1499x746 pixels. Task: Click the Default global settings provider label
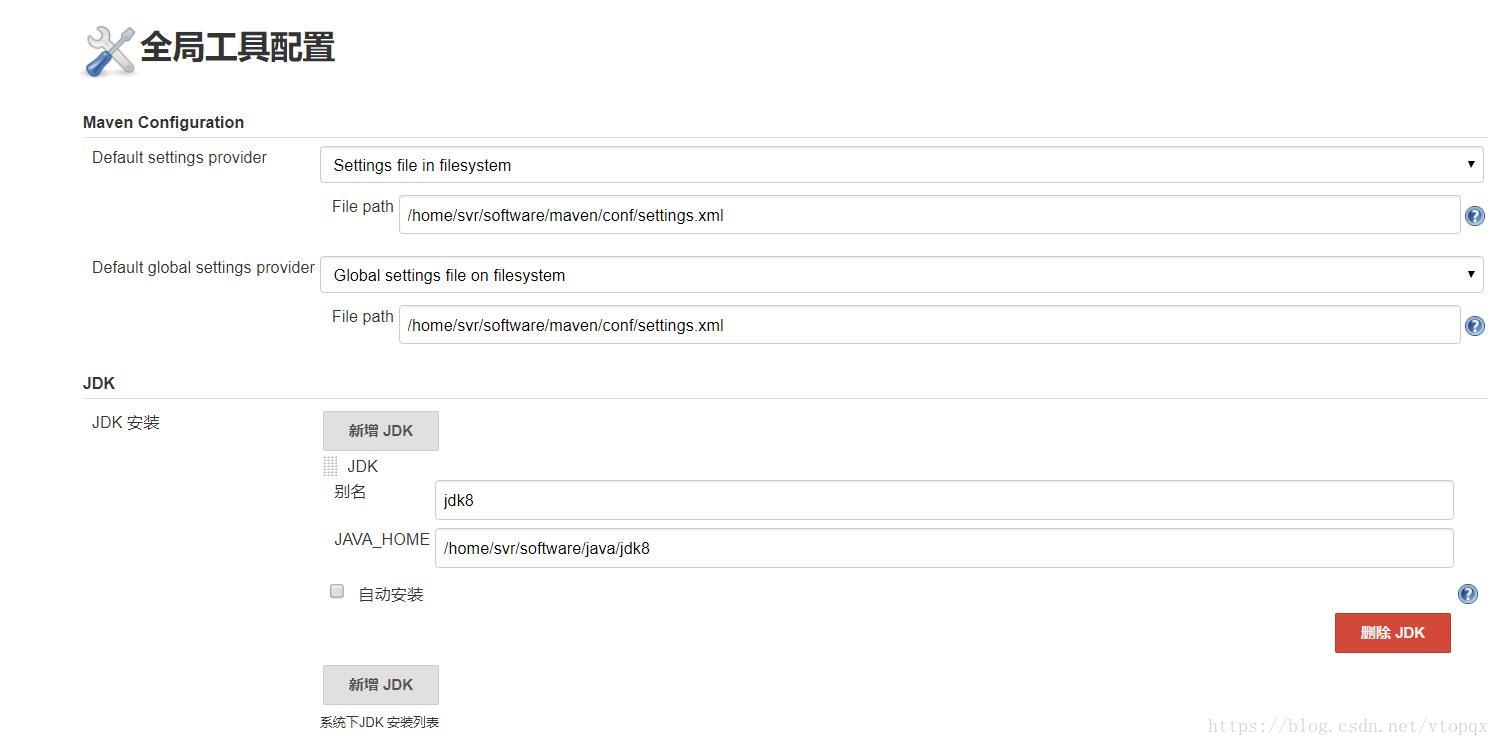point(203,268)
